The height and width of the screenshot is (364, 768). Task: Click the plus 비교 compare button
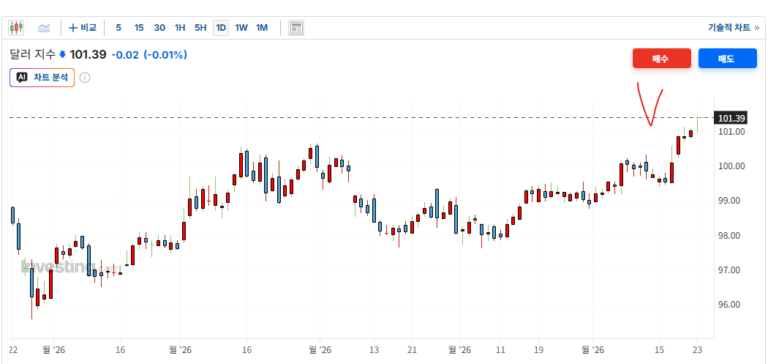point(82,28)
